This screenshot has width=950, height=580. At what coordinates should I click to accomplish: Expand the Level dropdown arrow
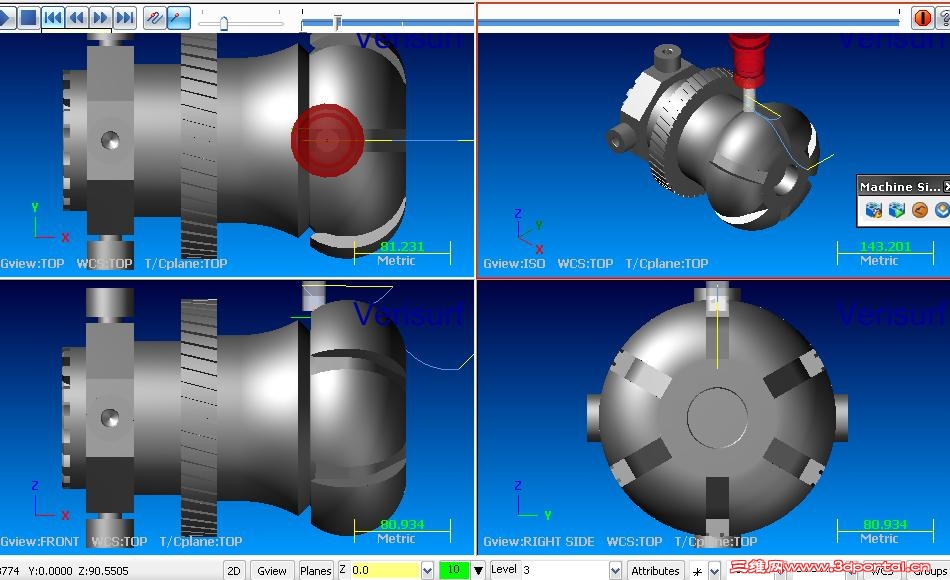615,570
